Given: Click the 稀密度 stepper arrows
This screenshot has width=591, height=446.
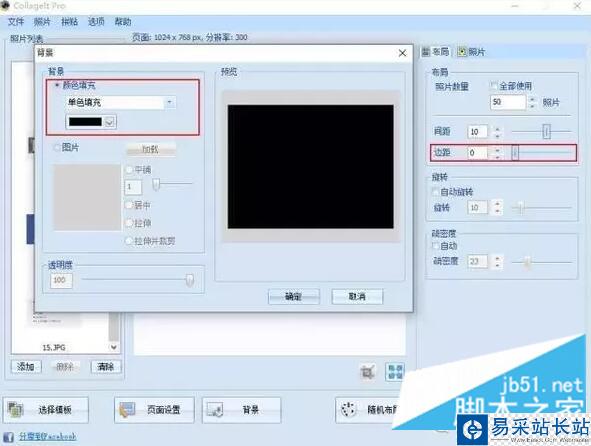Looking at the screenshot, I should 498,262.
